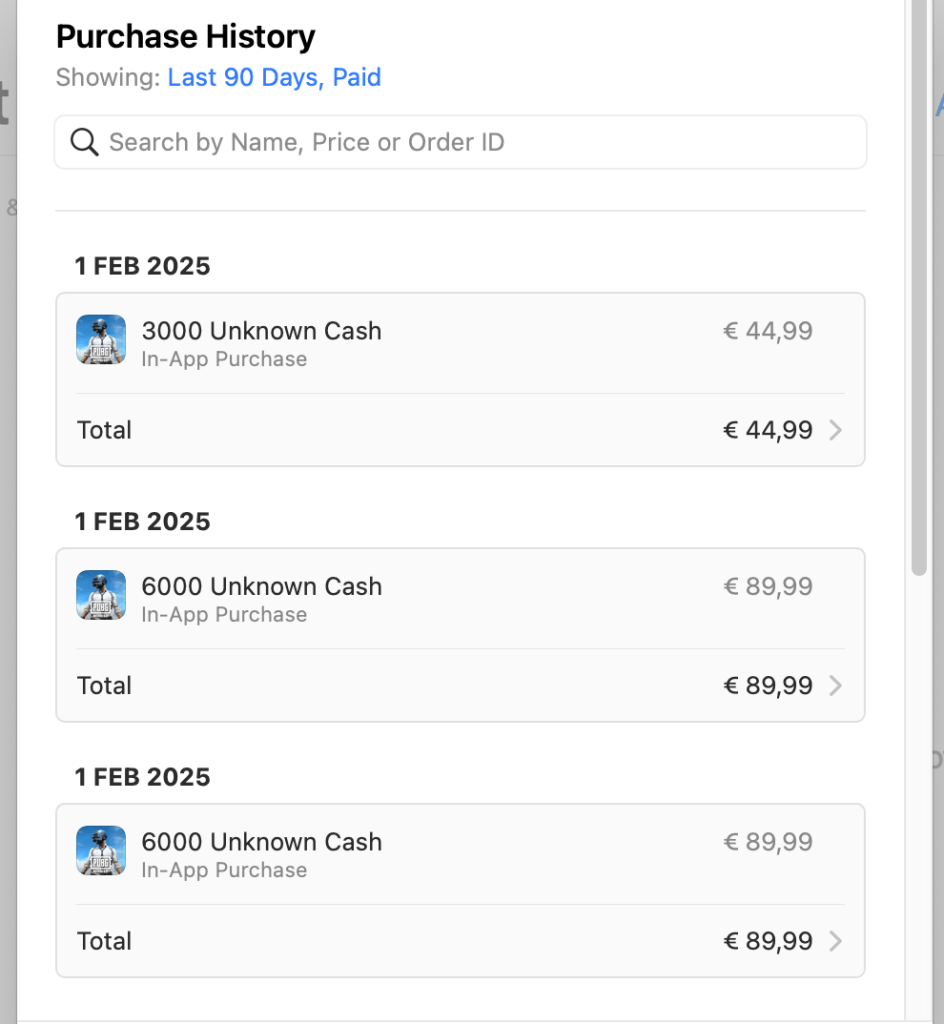Click the PUBG icon of the first 6000 Unknown Cash
Screen dimensions: 944x1024
pyautogui.click(x=101, y=595)
